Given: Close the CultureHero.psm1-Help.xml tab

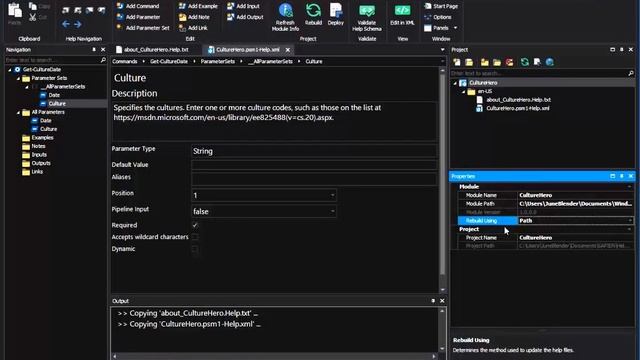Looking at the screenshot, I should 288,50.
